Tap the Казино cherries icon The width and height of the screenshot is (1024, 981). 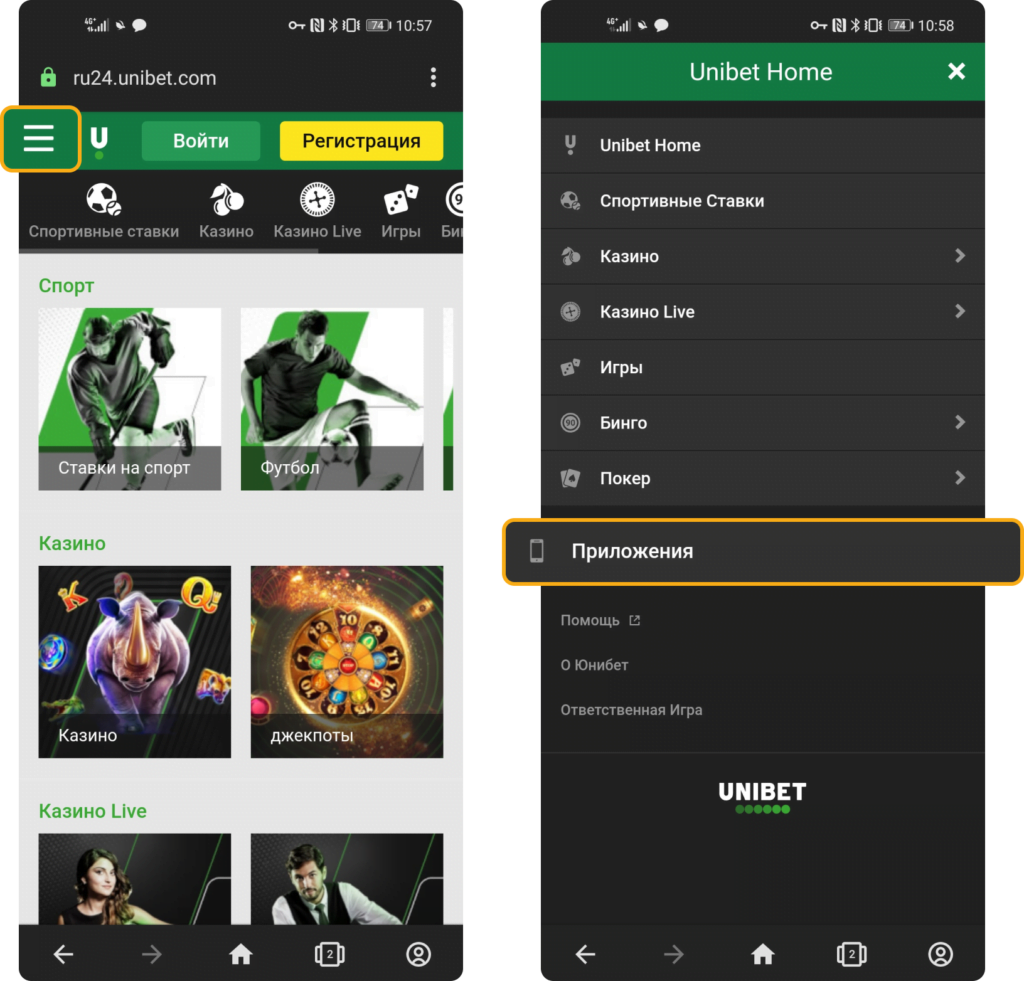(x=226, y=201)
